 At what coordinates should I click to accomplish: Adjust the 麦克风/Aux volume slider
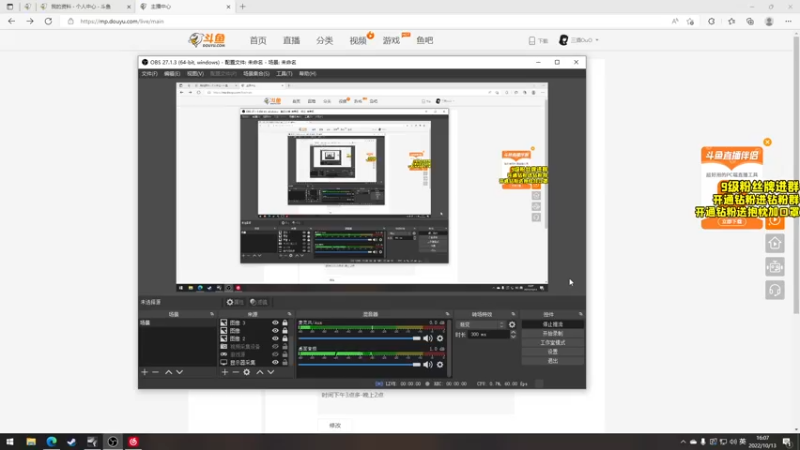[359, 338]
